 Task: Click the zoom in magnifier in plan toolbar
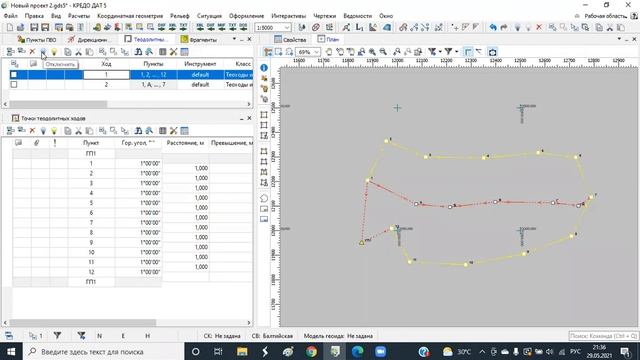[372, 52]
